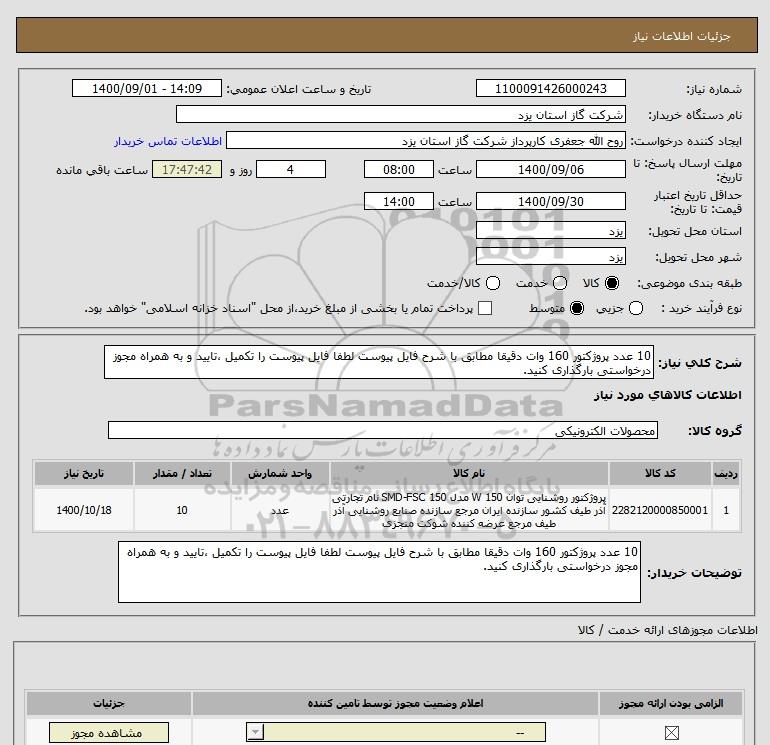This screenshot has height=745, width=770.
Task: Select the کالا radio button
Action: (612, 283)
